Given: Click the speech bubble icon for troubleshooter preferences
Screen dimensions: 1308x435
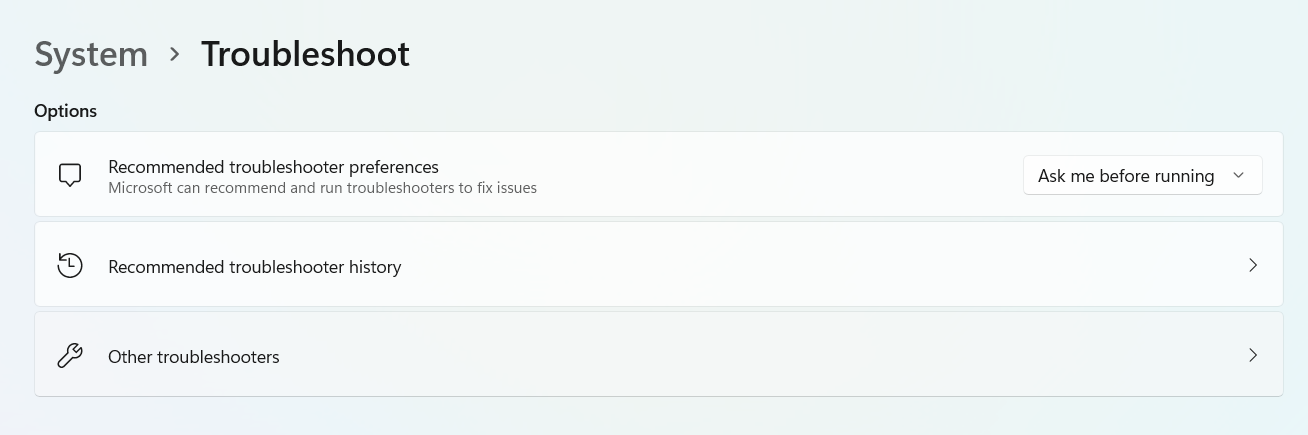Looking at the screenshot, I should pyautogui.click(x=70, y=175).
